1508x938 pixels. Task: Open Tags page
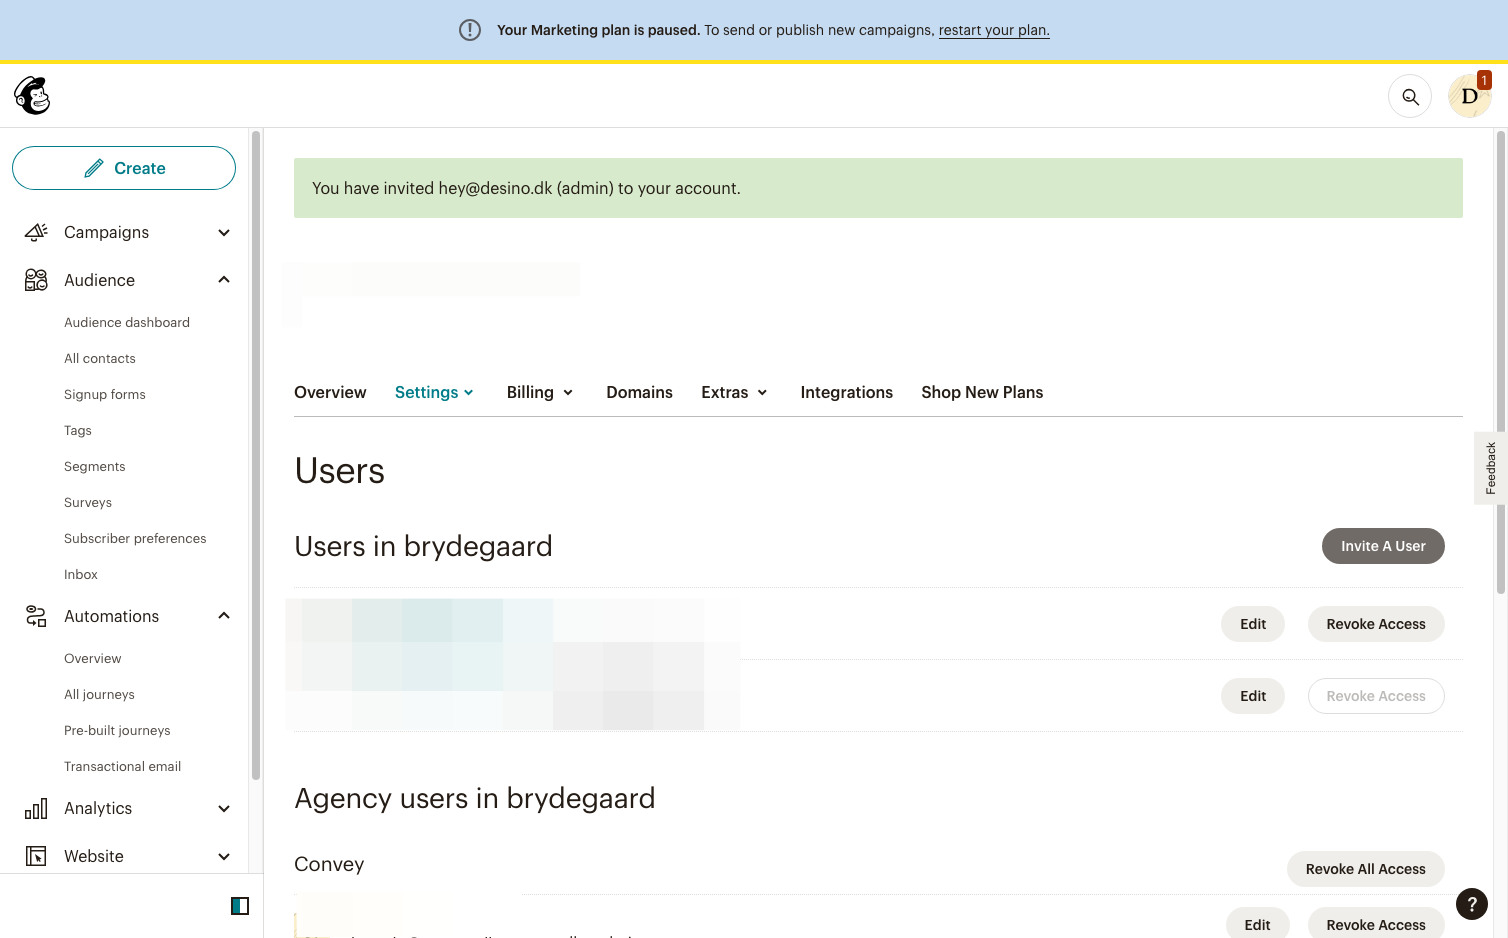78,430
